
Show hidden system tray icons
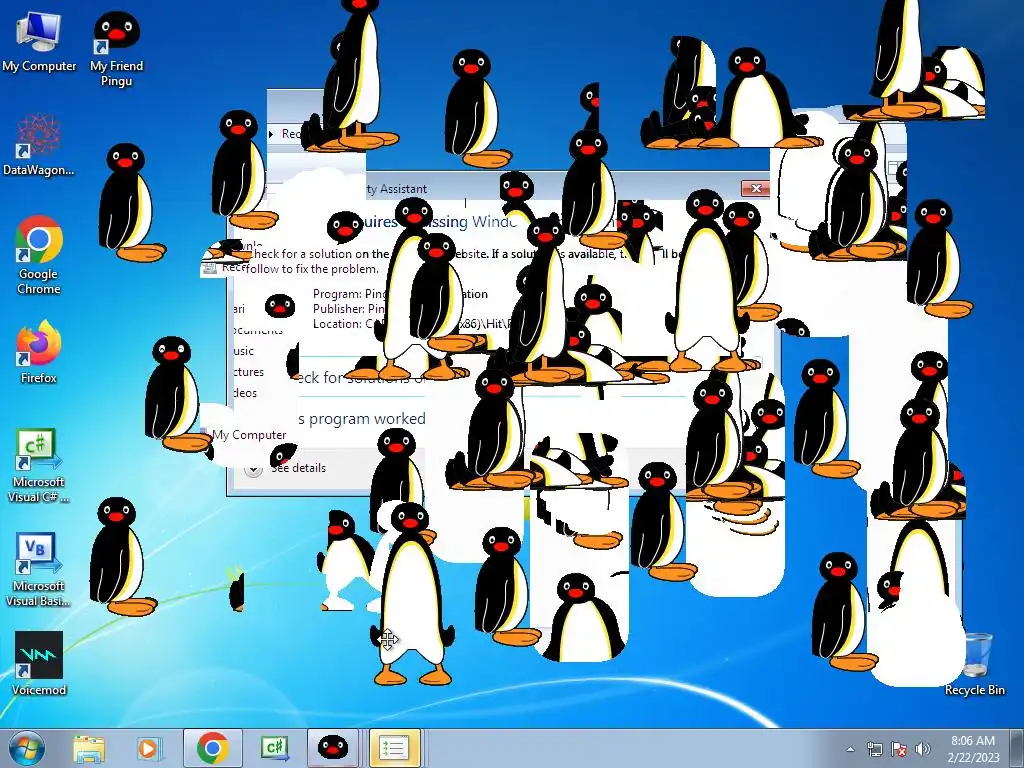pos(850,749)
